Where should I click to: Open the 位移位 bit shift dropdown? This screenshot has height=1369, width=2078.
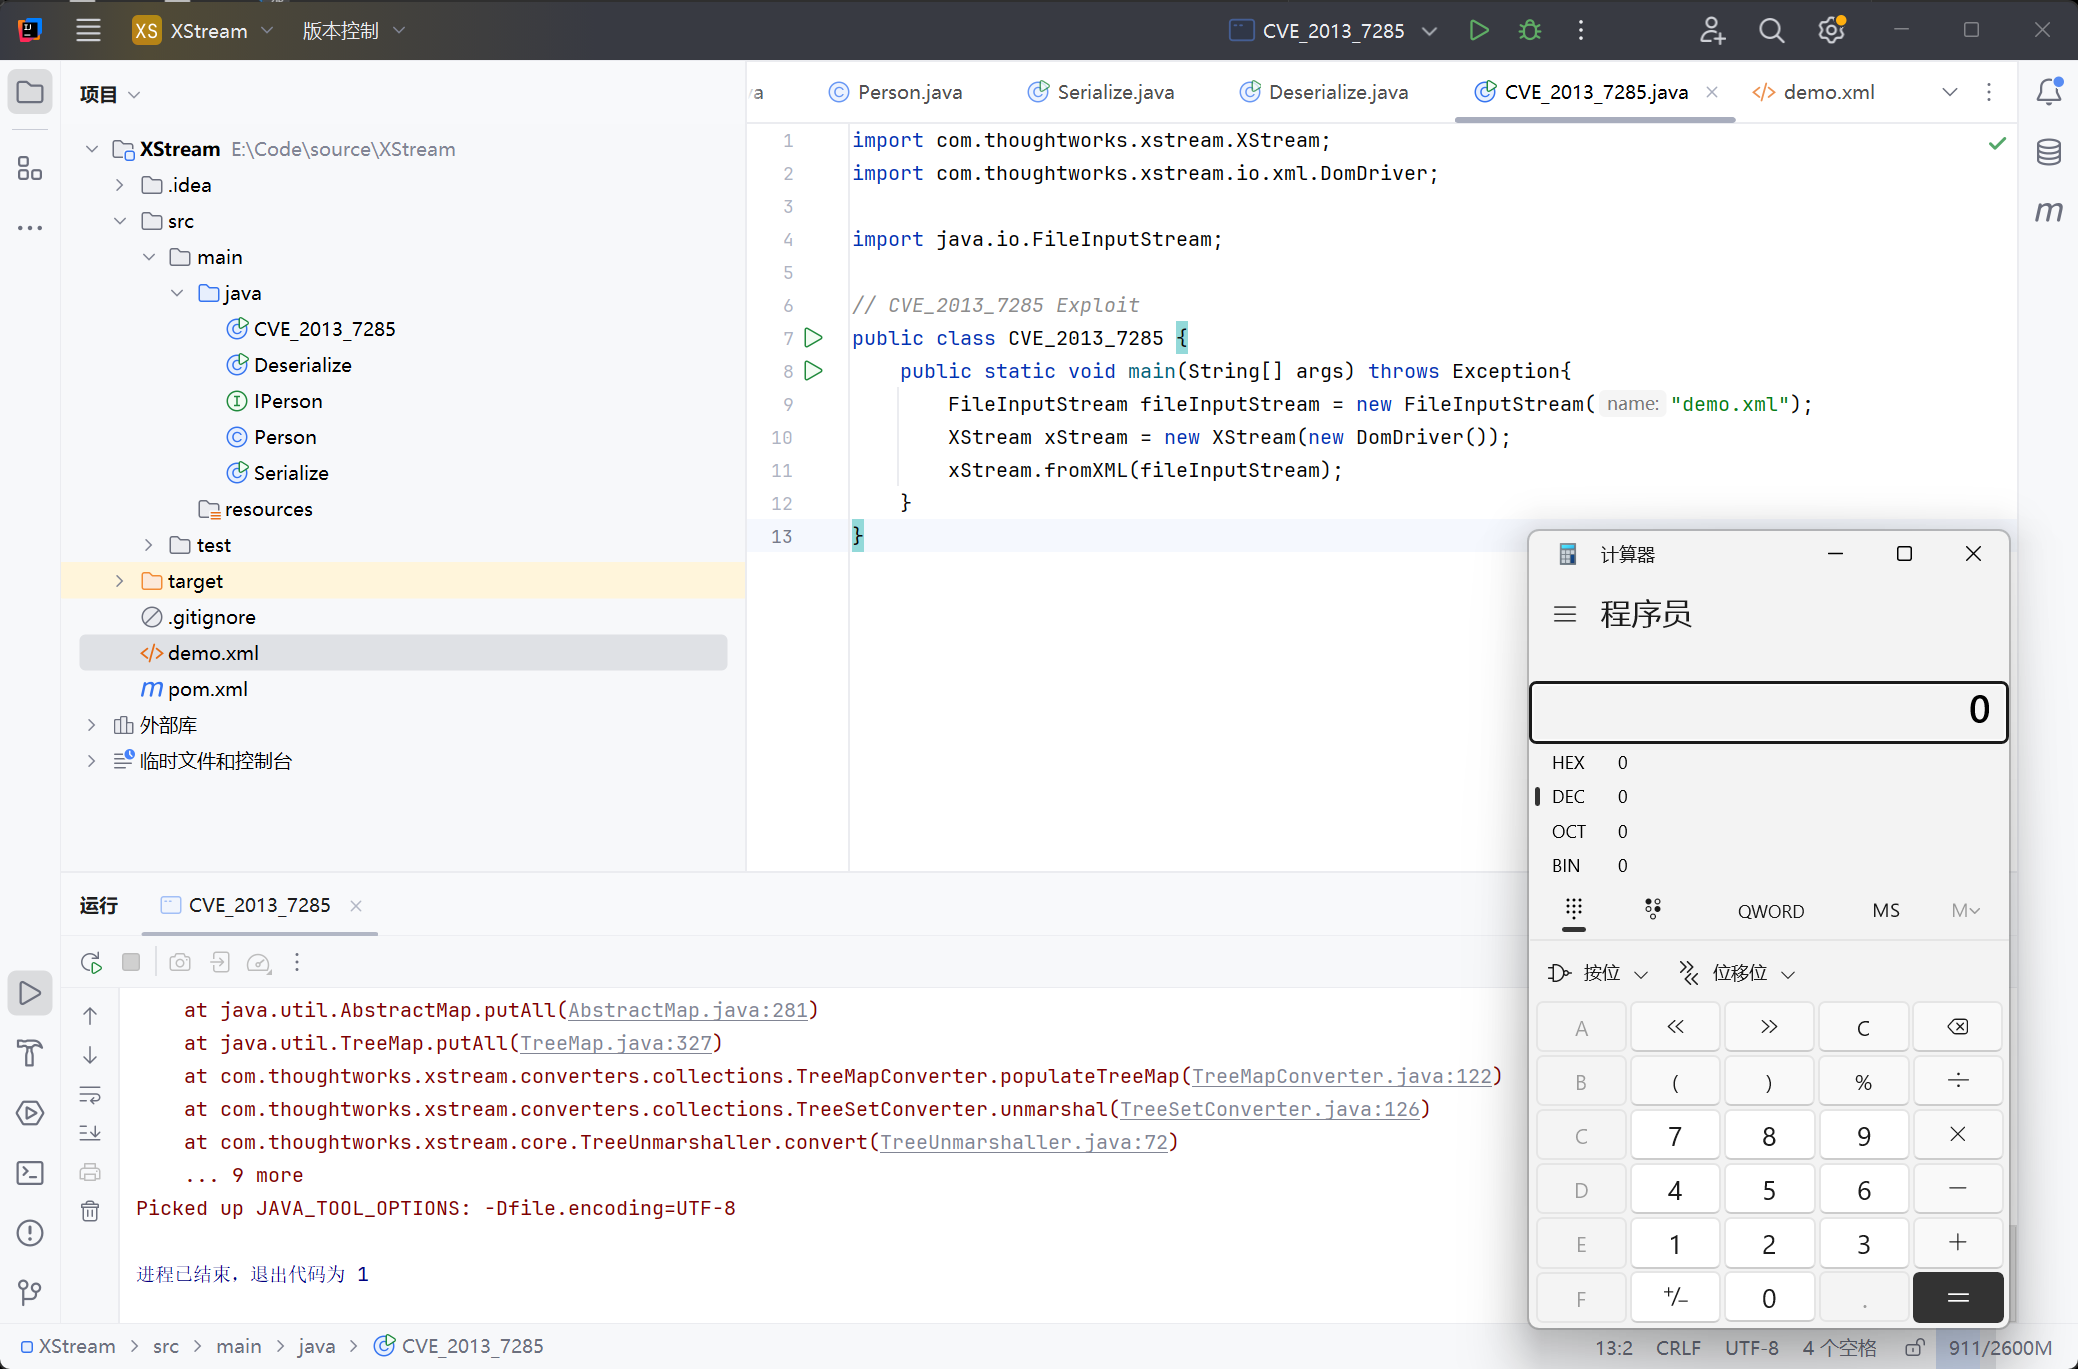tap(1737, 973)
